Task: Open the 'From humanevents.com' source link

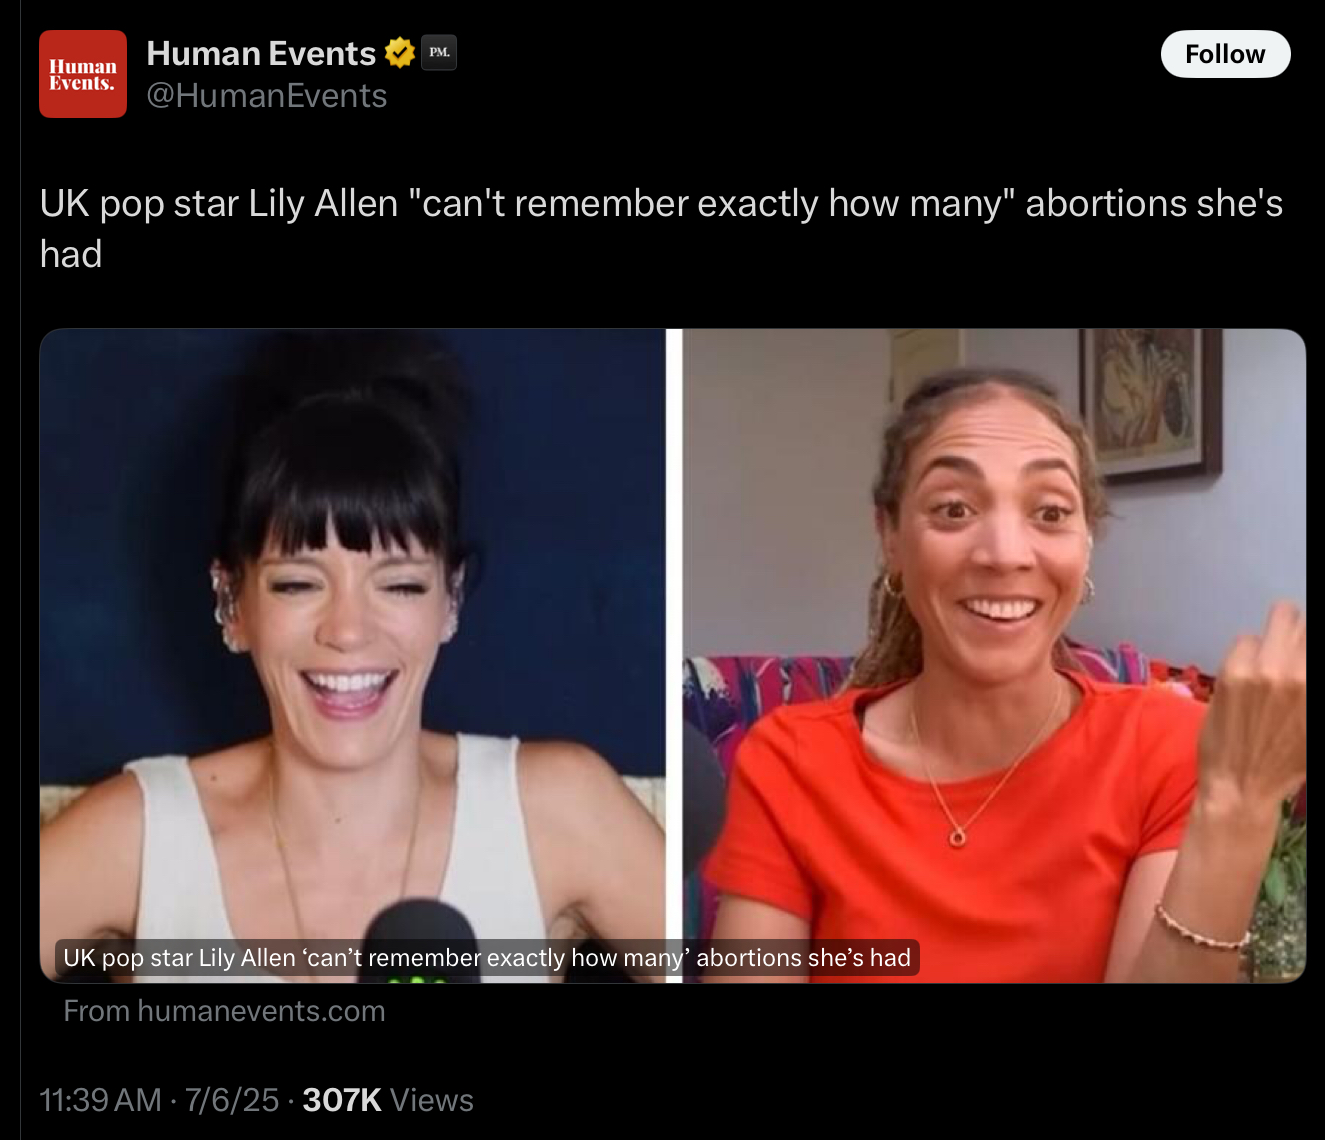Action: 224,1011
